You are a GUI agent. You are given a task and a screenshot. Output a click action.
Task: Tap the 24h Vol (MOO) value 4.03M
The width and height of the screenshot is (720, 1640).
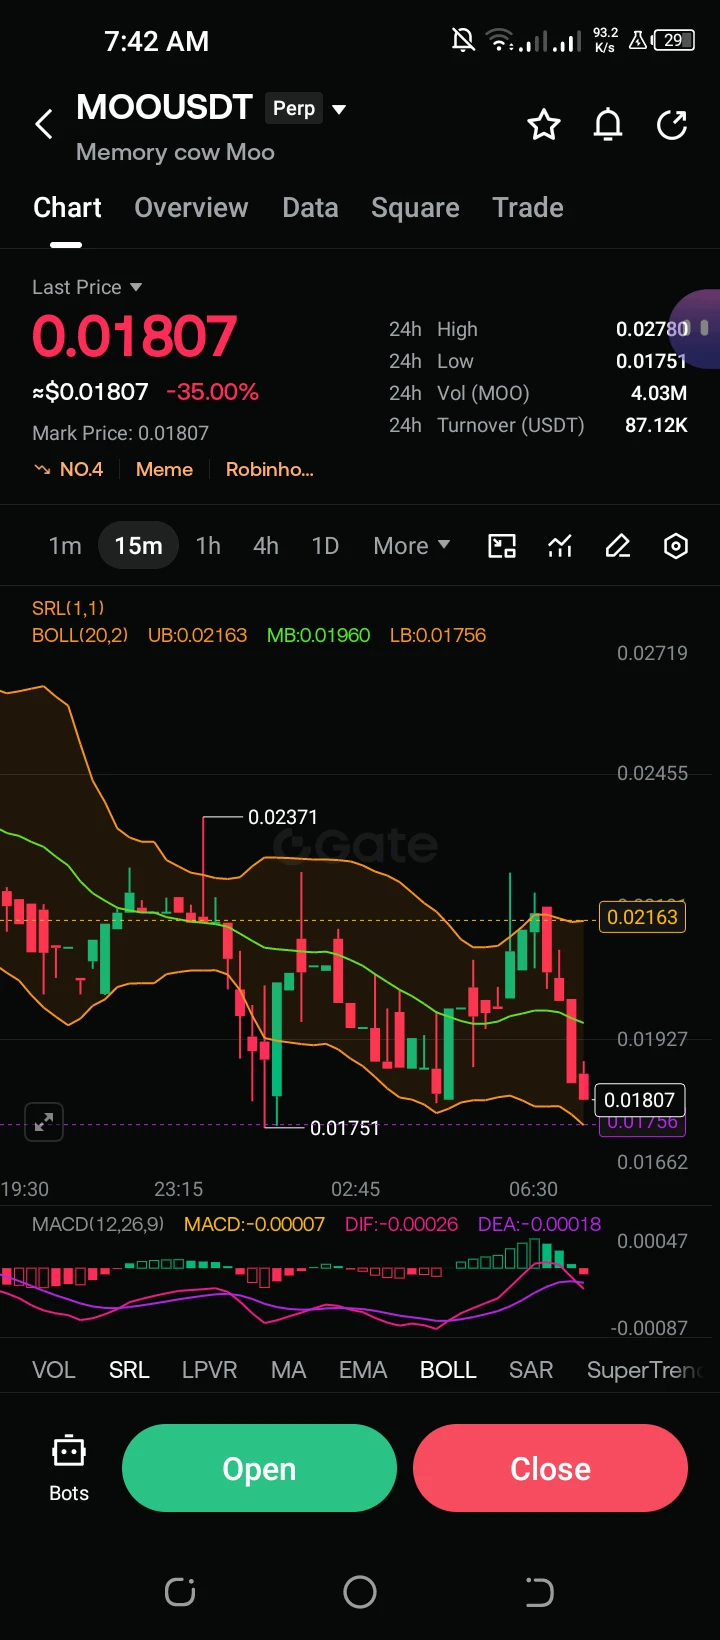659,393
